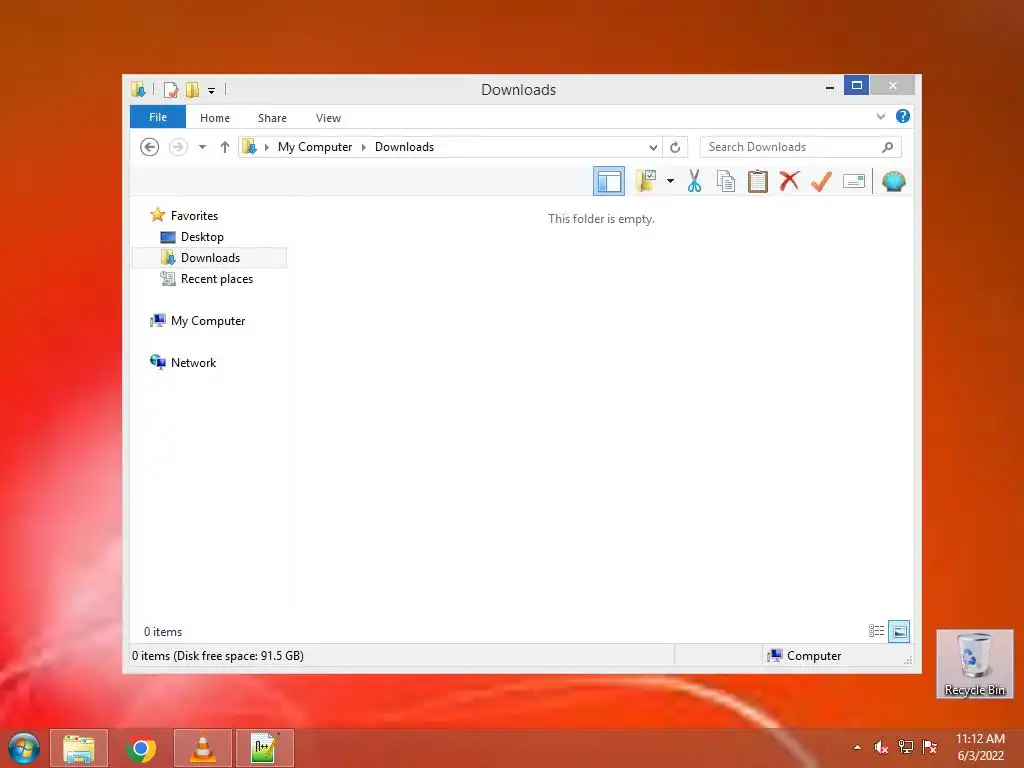
Task: Open the folder options toolbar icon
Action: (646, 181)
